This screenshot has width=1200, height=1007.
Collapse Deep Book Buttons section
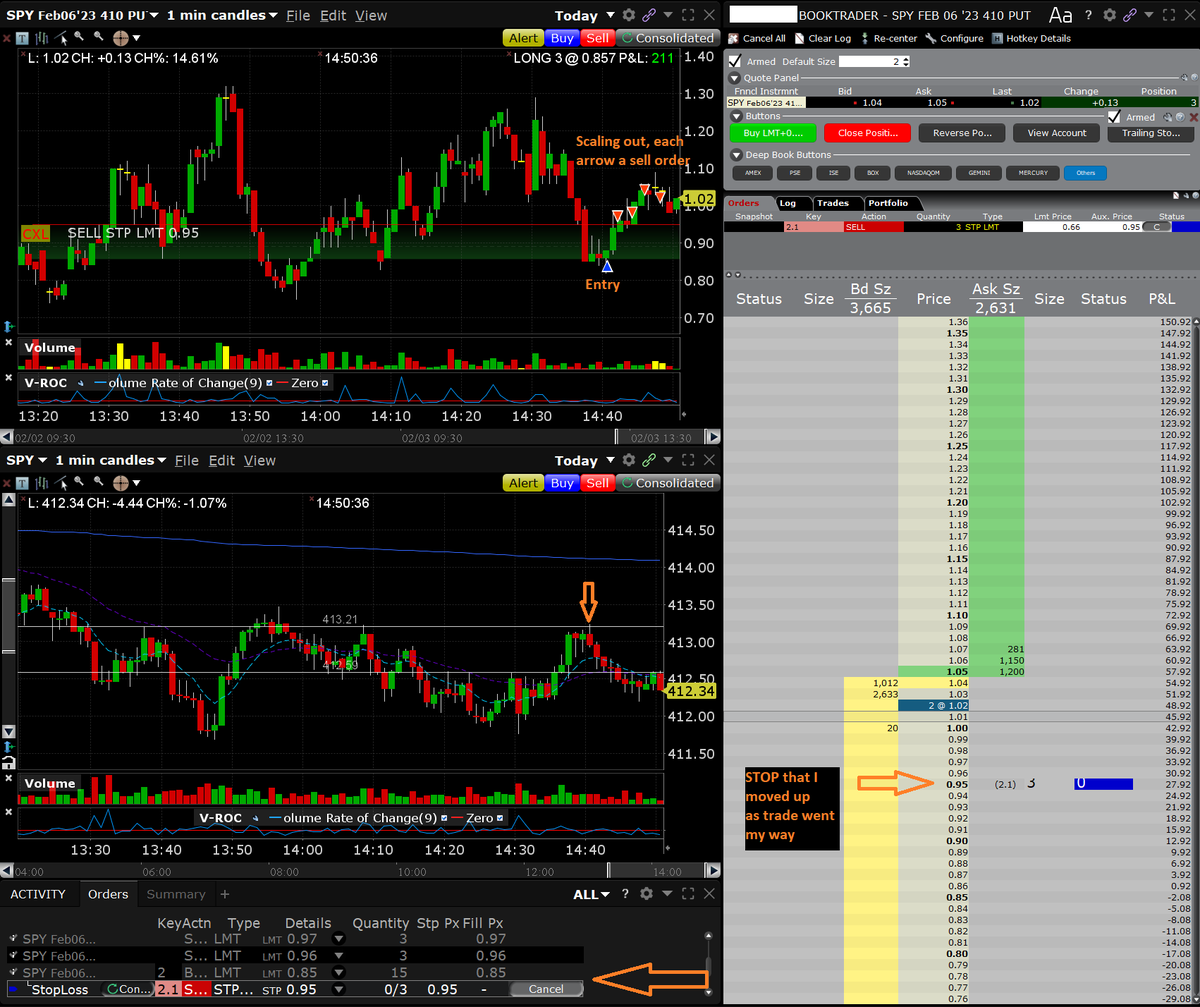pyautogui.click(x=736, y=155)
